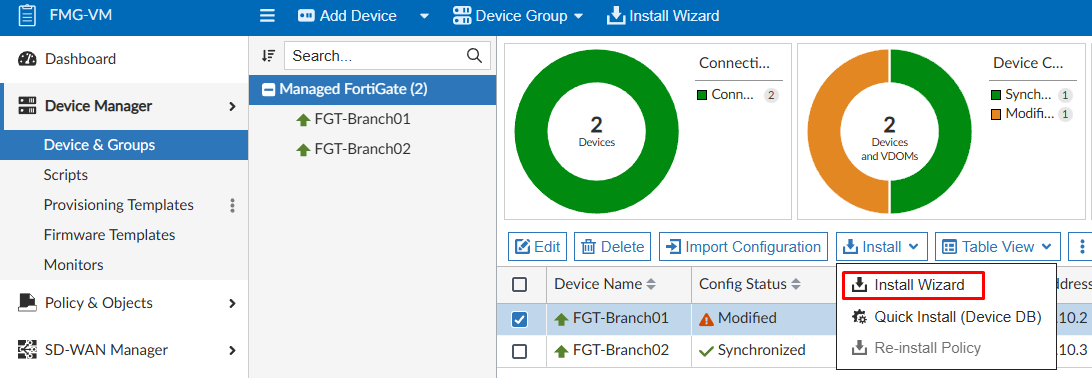Open Firmware Templates page

pyautogui.click(x=109, y=235)
